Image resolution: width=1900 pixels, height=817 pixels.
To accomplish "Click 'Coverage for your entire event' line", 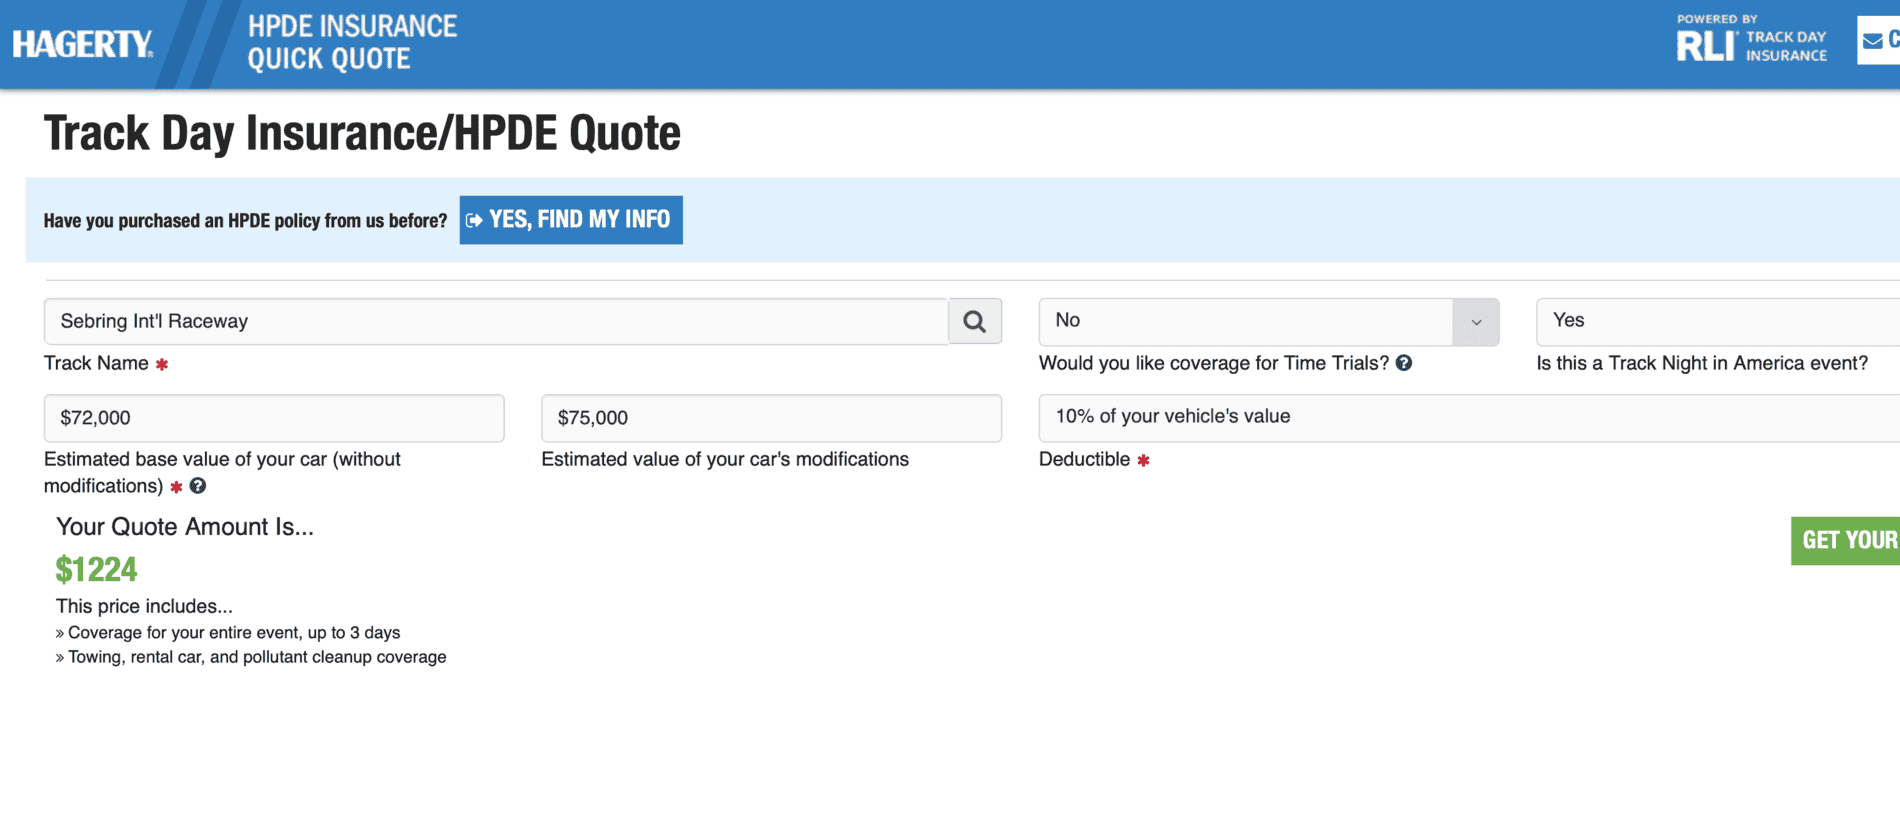I will pos(228,633).
